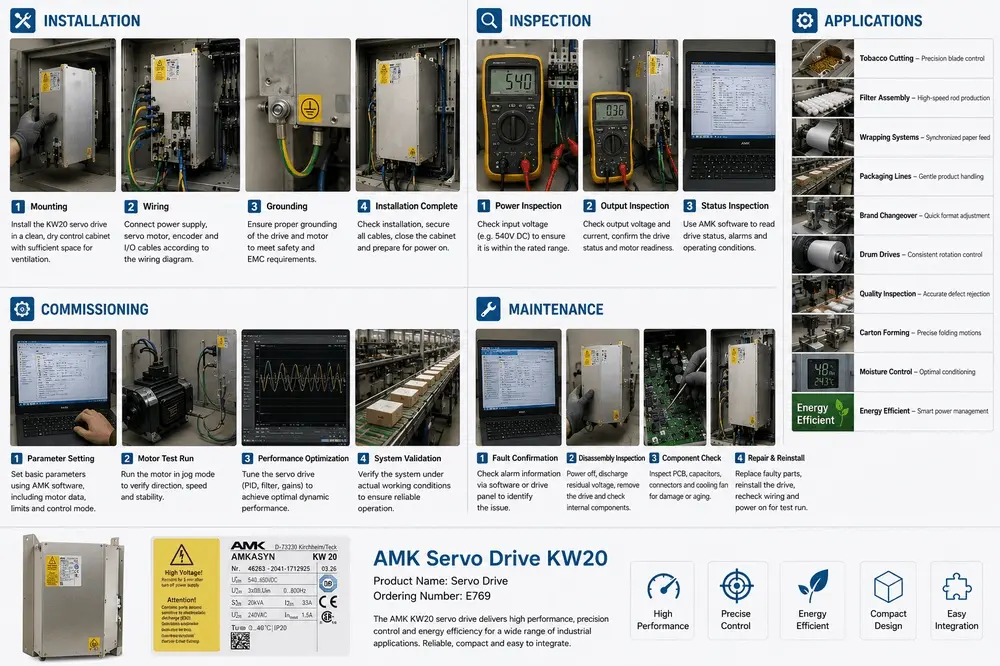1000x666 pixels.
Task: Select the Quality Inspection application thumbnail
Action: (823, 293)
